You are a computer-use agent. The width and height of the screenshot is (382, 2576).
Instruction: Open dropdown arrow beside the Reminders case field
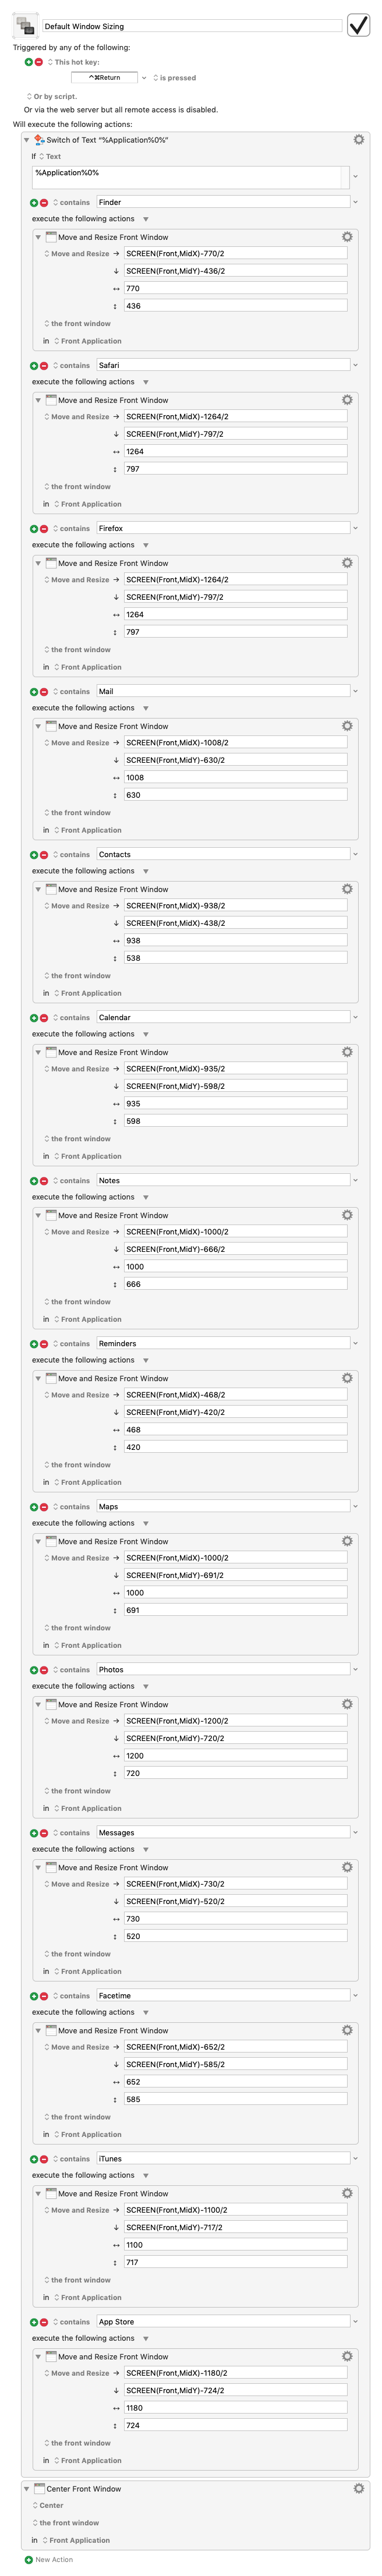(355, 1344)
